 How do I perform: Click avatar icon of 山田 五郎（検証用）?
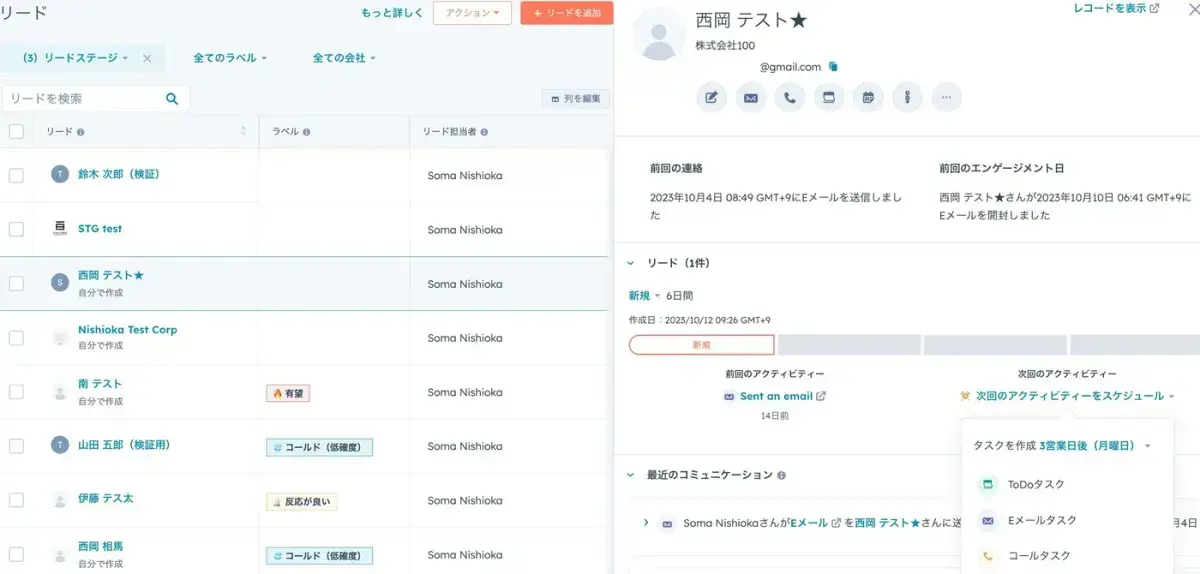pos(60,445)
